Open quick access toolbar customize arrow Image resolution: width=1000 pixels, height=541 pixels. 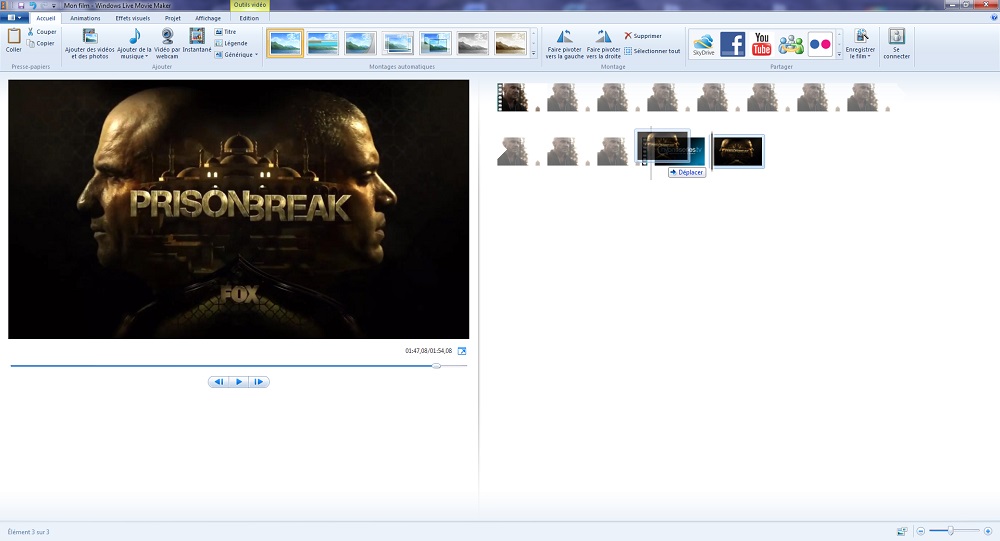point(54,5)
